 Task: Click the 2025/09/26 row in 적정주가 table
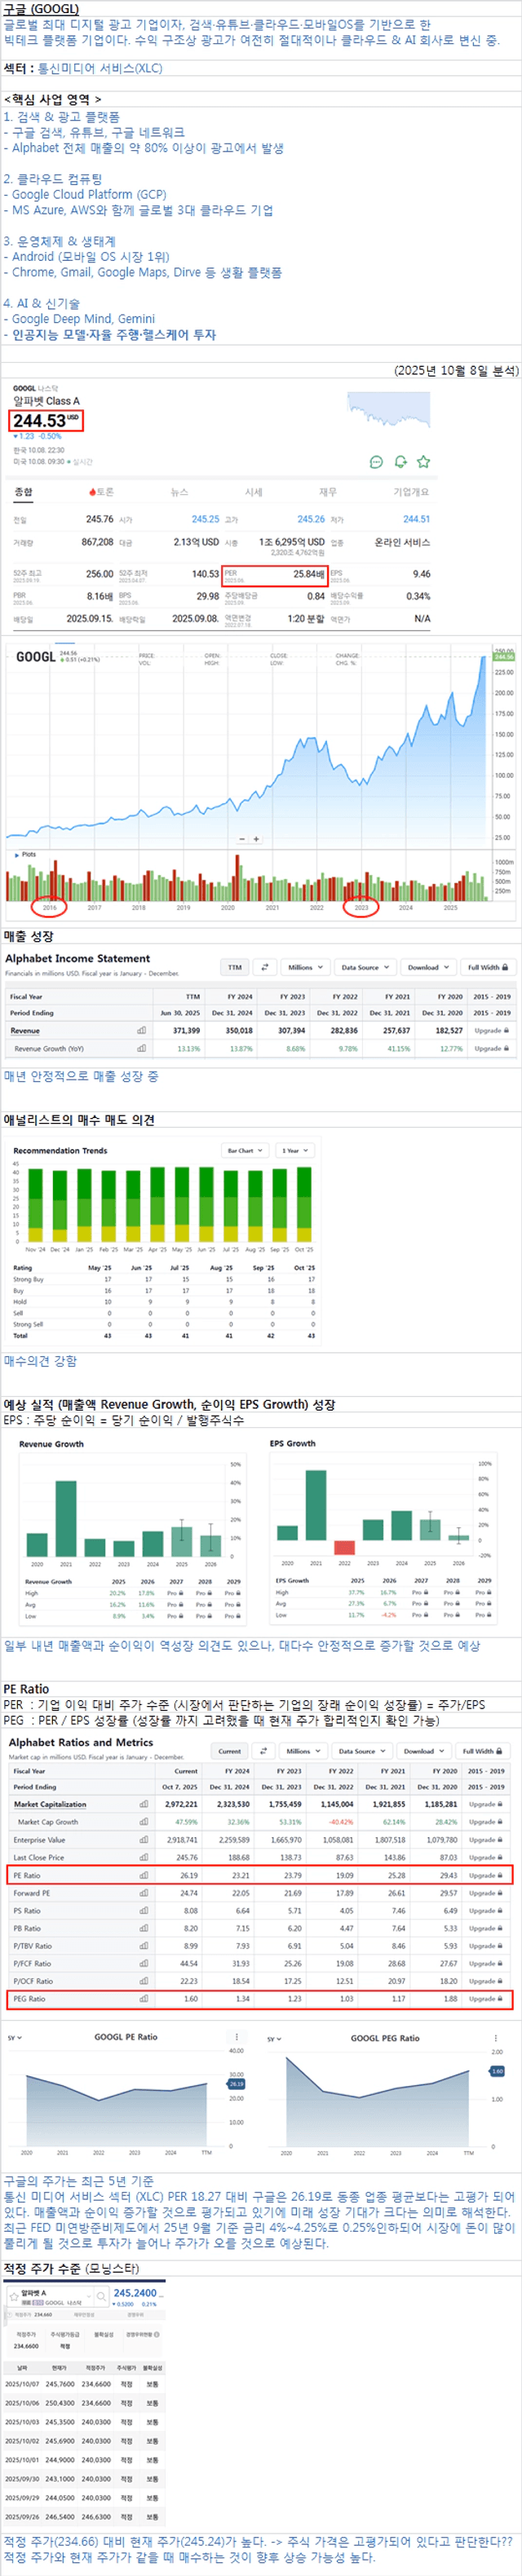coord(83,2517)
